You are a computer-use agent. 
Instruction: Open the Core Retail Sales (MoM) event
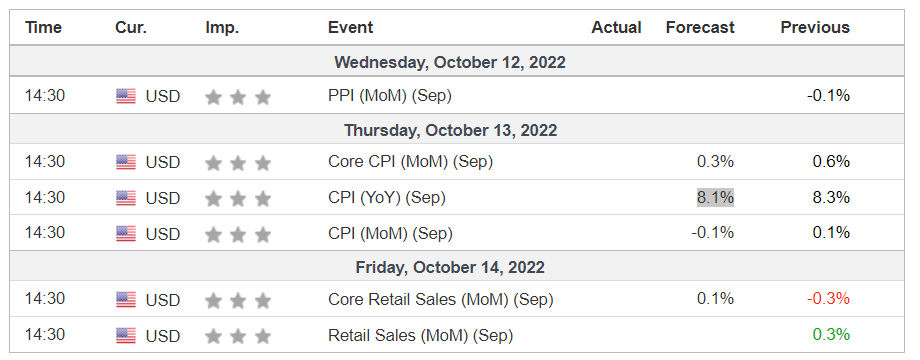(441, 299)
